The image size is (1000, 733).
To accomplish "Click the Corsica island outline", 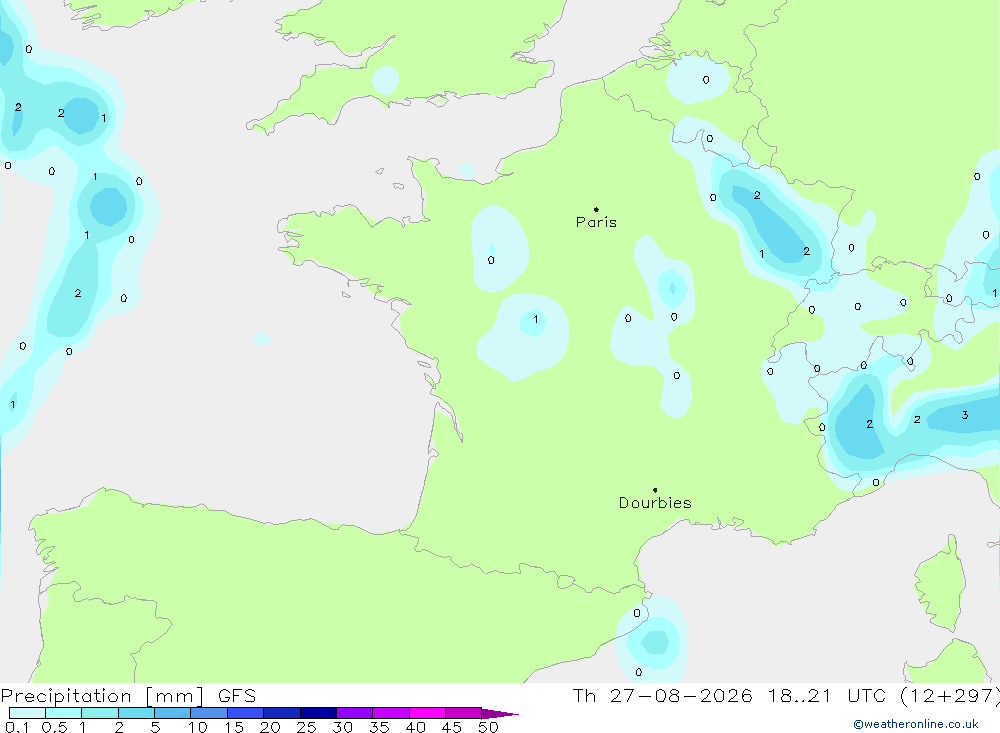I will click(941, 584).
